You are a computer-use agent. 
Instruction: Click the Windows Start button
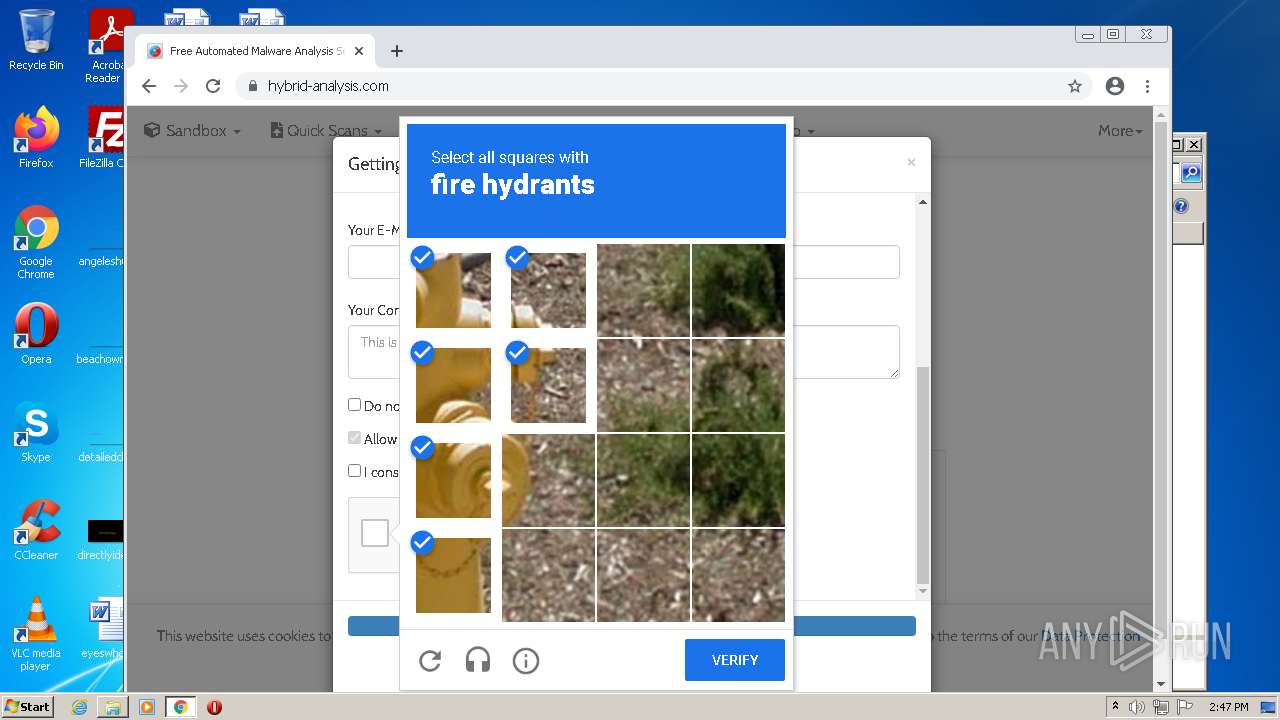[x=27, y=706]
